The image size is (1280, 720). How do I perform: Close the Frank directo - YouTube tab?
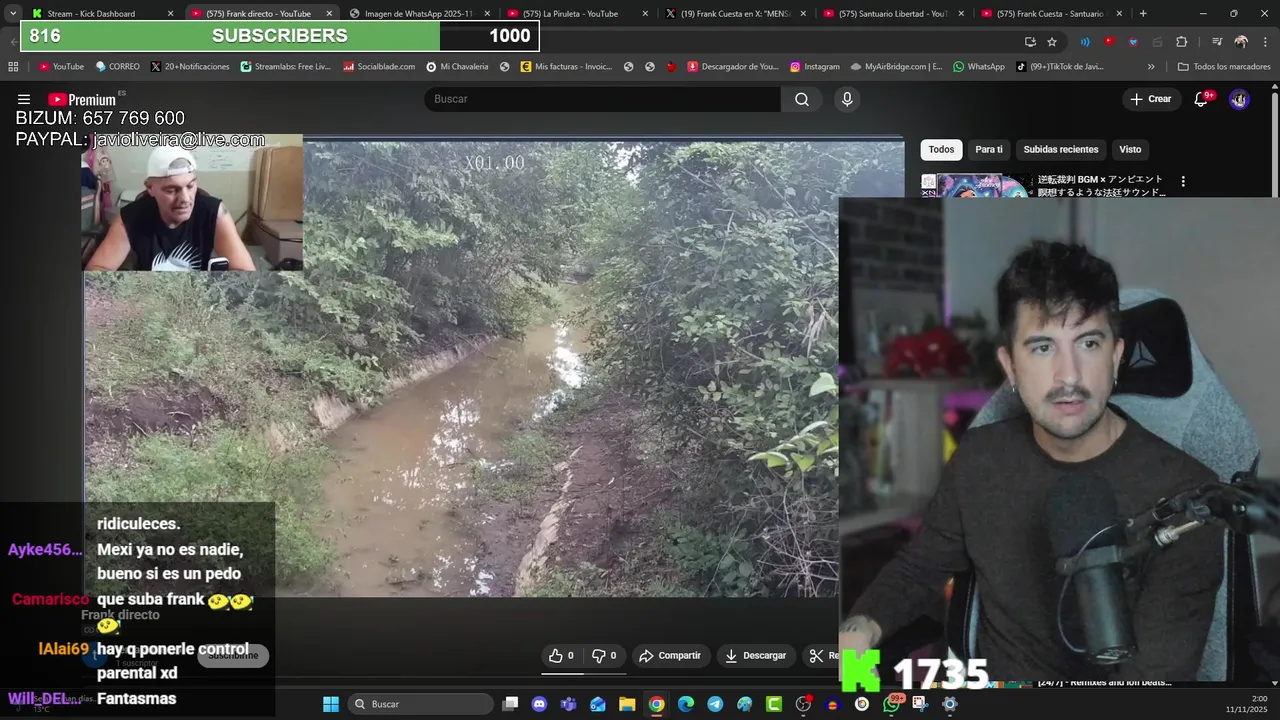[329, 14]
